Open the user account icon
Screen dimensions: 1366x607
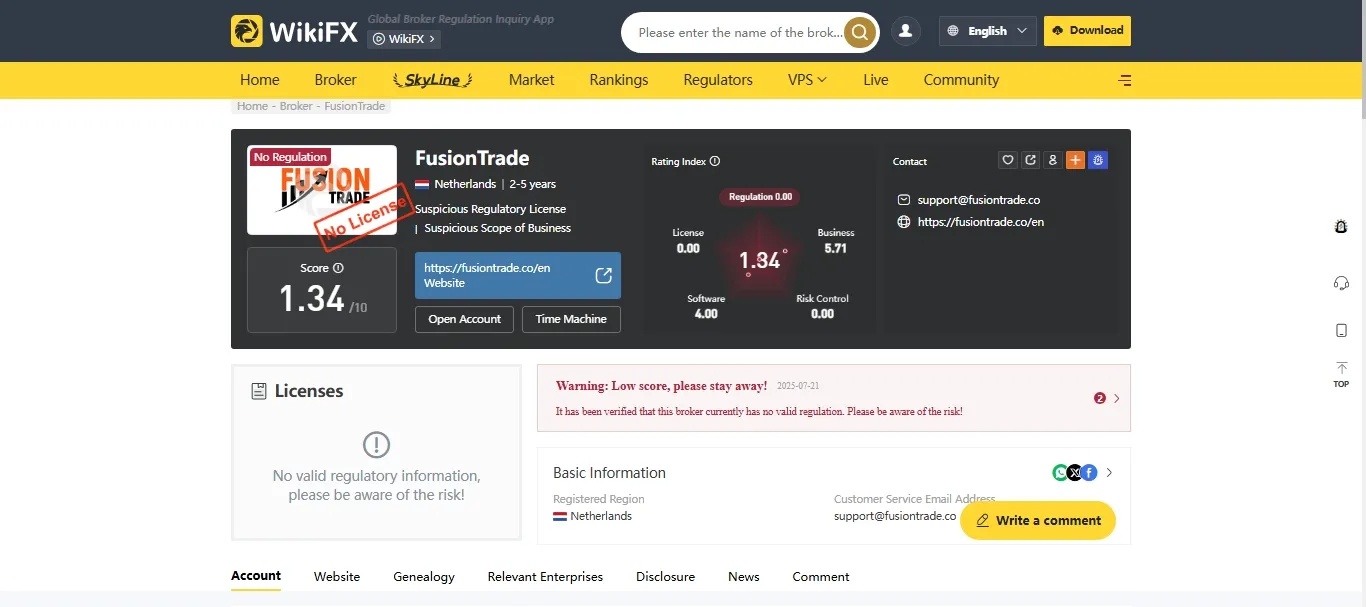906,31
